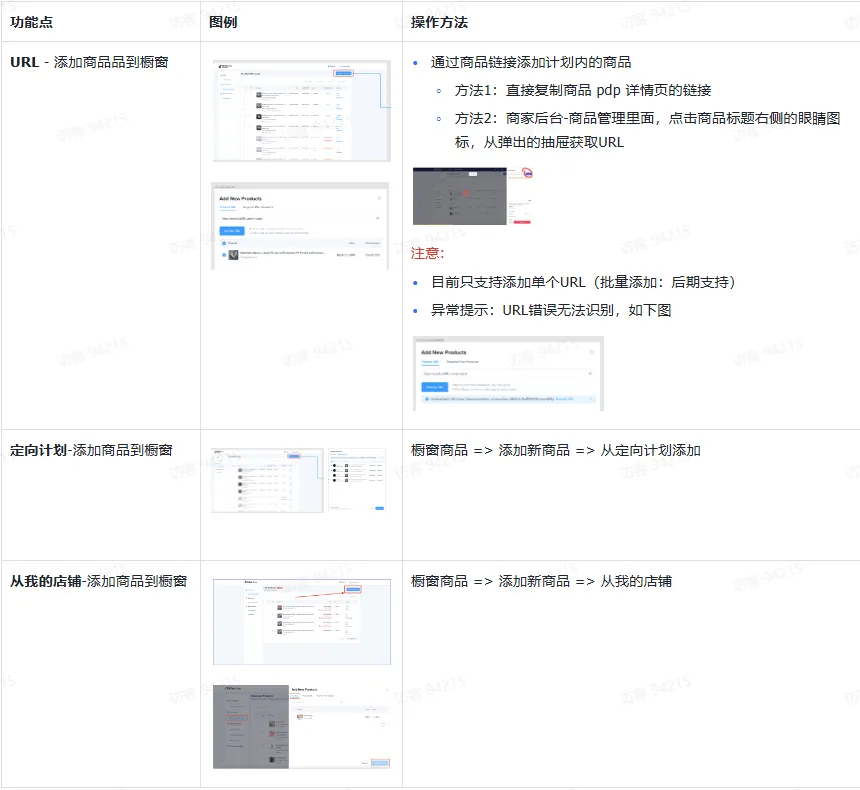Open the dark-sidebar 从我的店铺 screenshot thumbnail
Image resolution: width=860 pixels, height=790 pixels.
click(x=302, y=726)
